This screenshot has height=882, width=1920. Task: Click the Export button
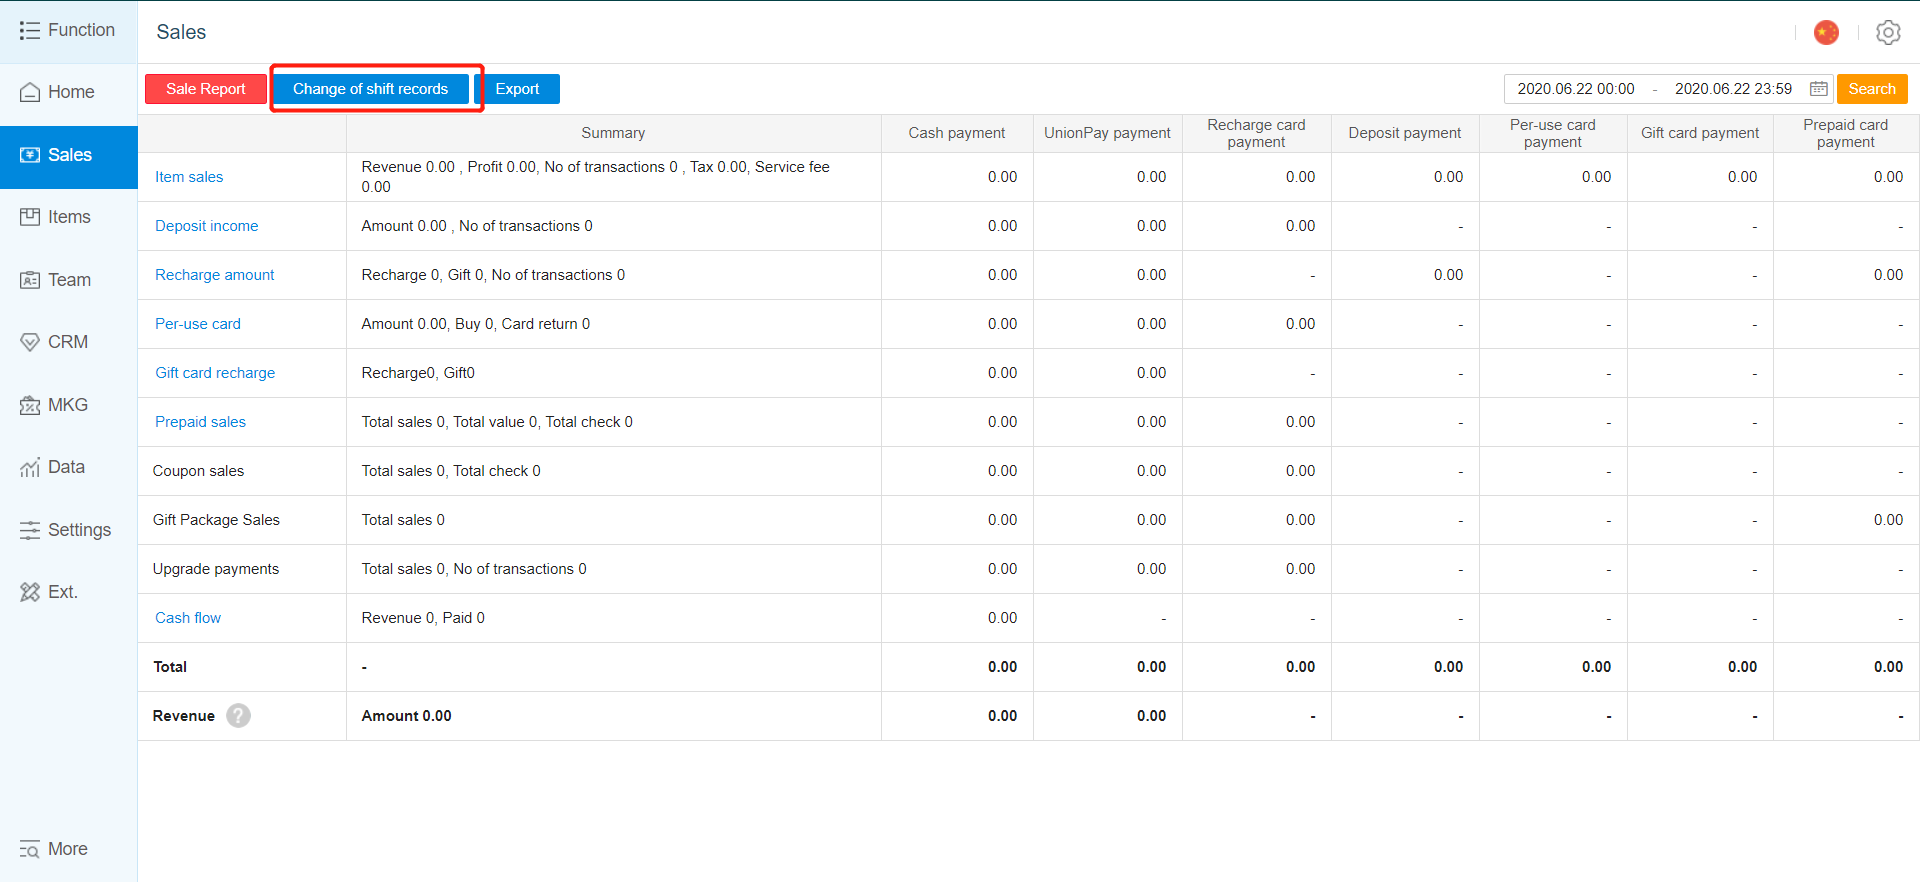tap(517, 89)
